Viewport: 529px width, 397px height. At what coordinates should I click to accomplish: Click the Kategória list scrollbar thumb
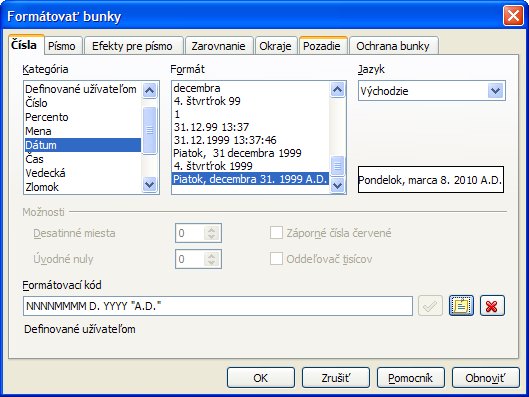click(x=149, y=130)
